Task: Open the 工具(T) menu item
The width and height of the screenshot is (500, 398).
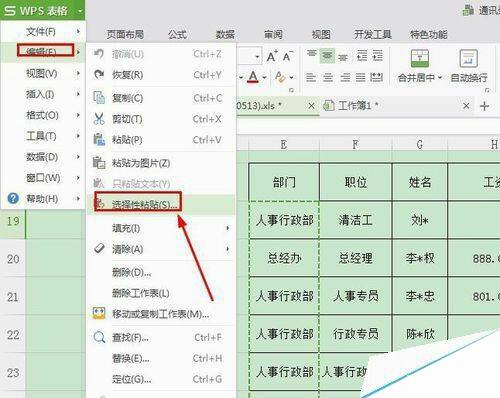Action: [43, 136]
